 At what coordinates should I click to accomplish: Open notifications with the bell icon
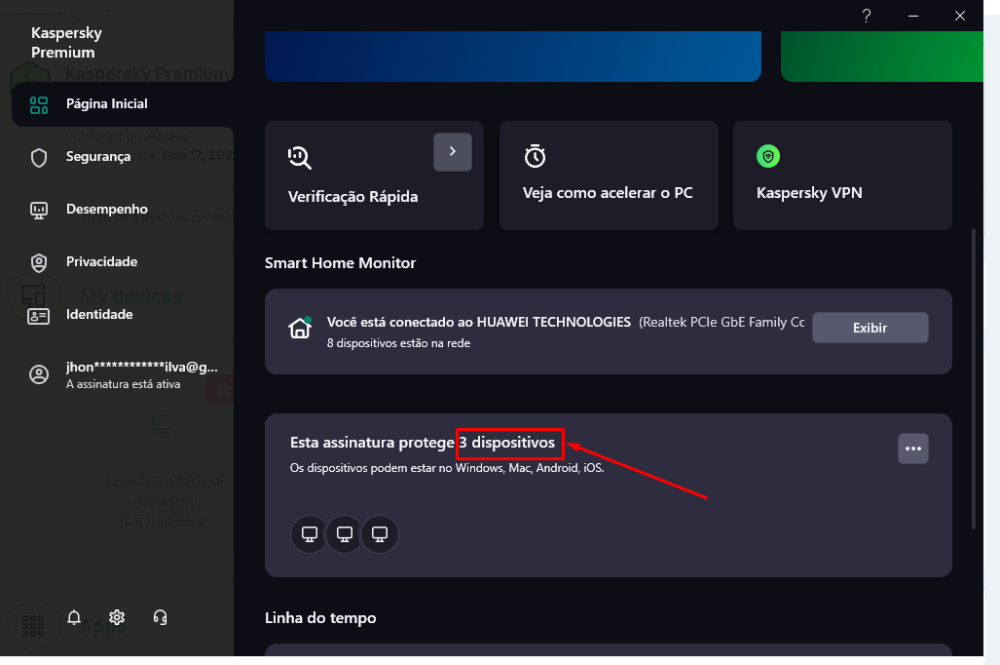[x=74, y=618]
